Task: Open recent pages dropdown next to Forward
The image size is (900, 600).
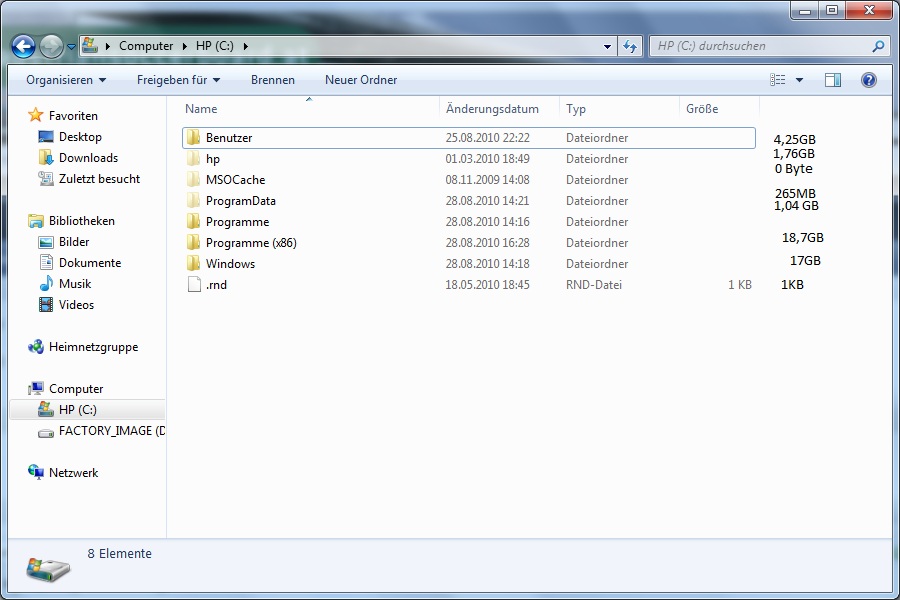Action: coord(71,47)
